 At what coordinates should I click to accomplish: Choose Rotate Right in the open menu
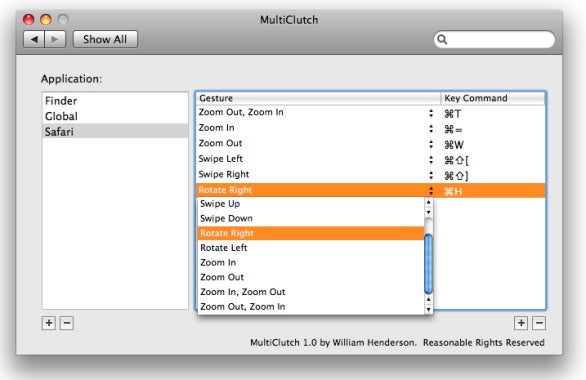pos(311,233)
